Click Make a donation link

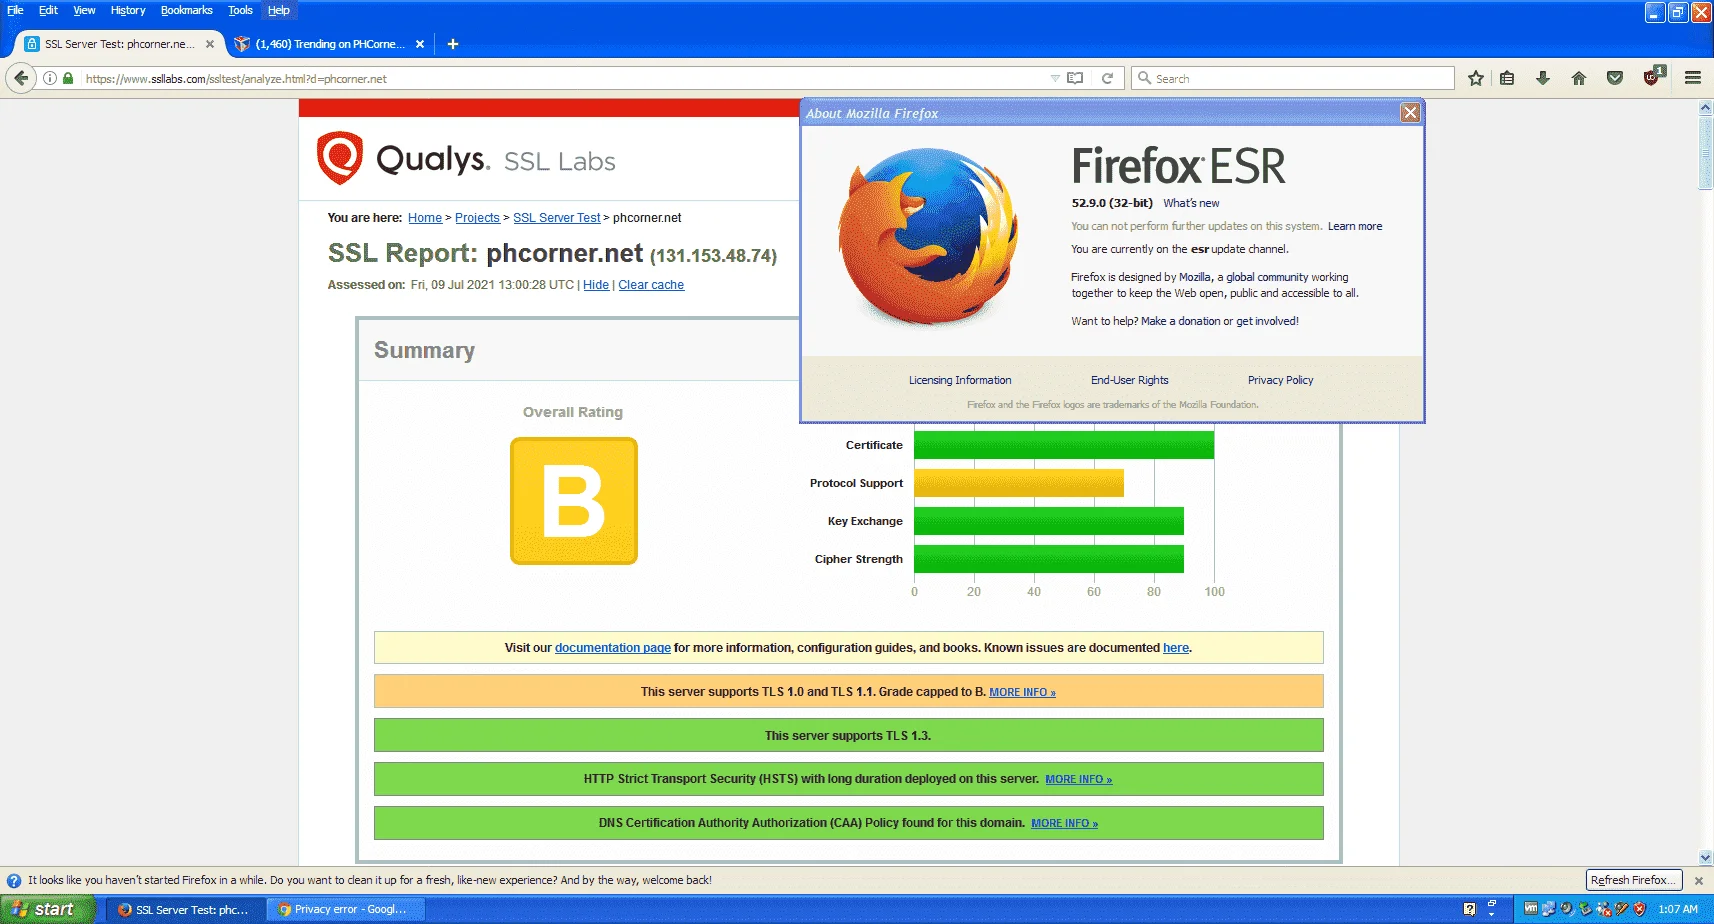(x=1181, y=321)
